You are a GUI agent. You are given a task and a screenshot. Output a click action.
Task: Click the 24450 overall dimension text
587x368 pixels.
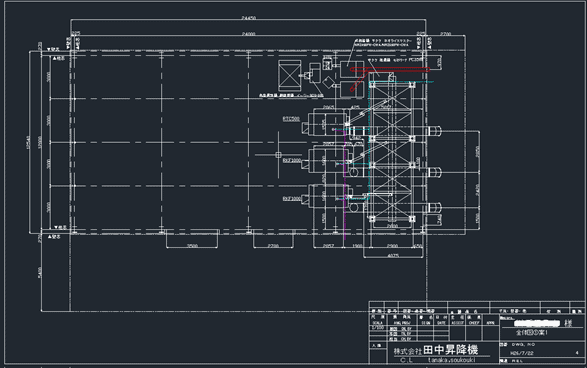[249, 18]
